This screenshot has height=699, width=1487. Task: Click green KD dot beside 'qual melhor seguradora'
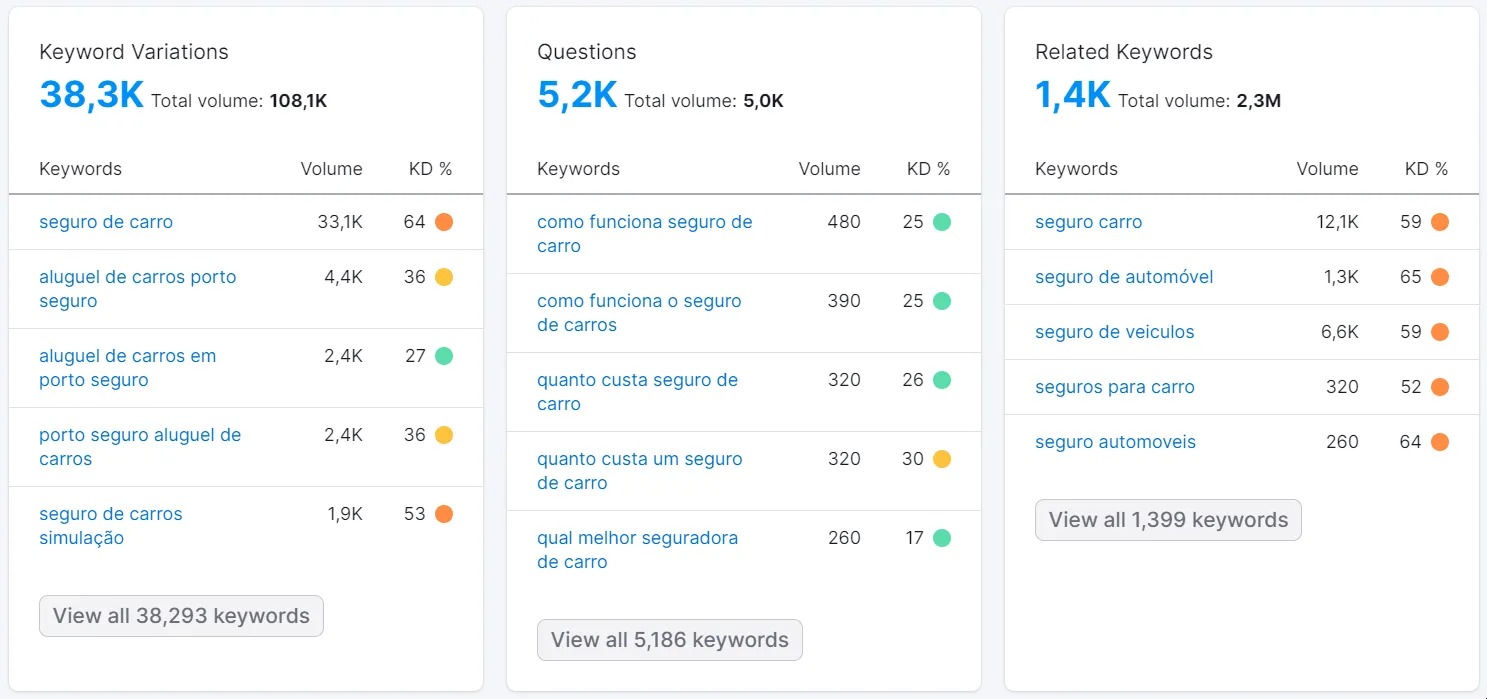click(942, 538)
